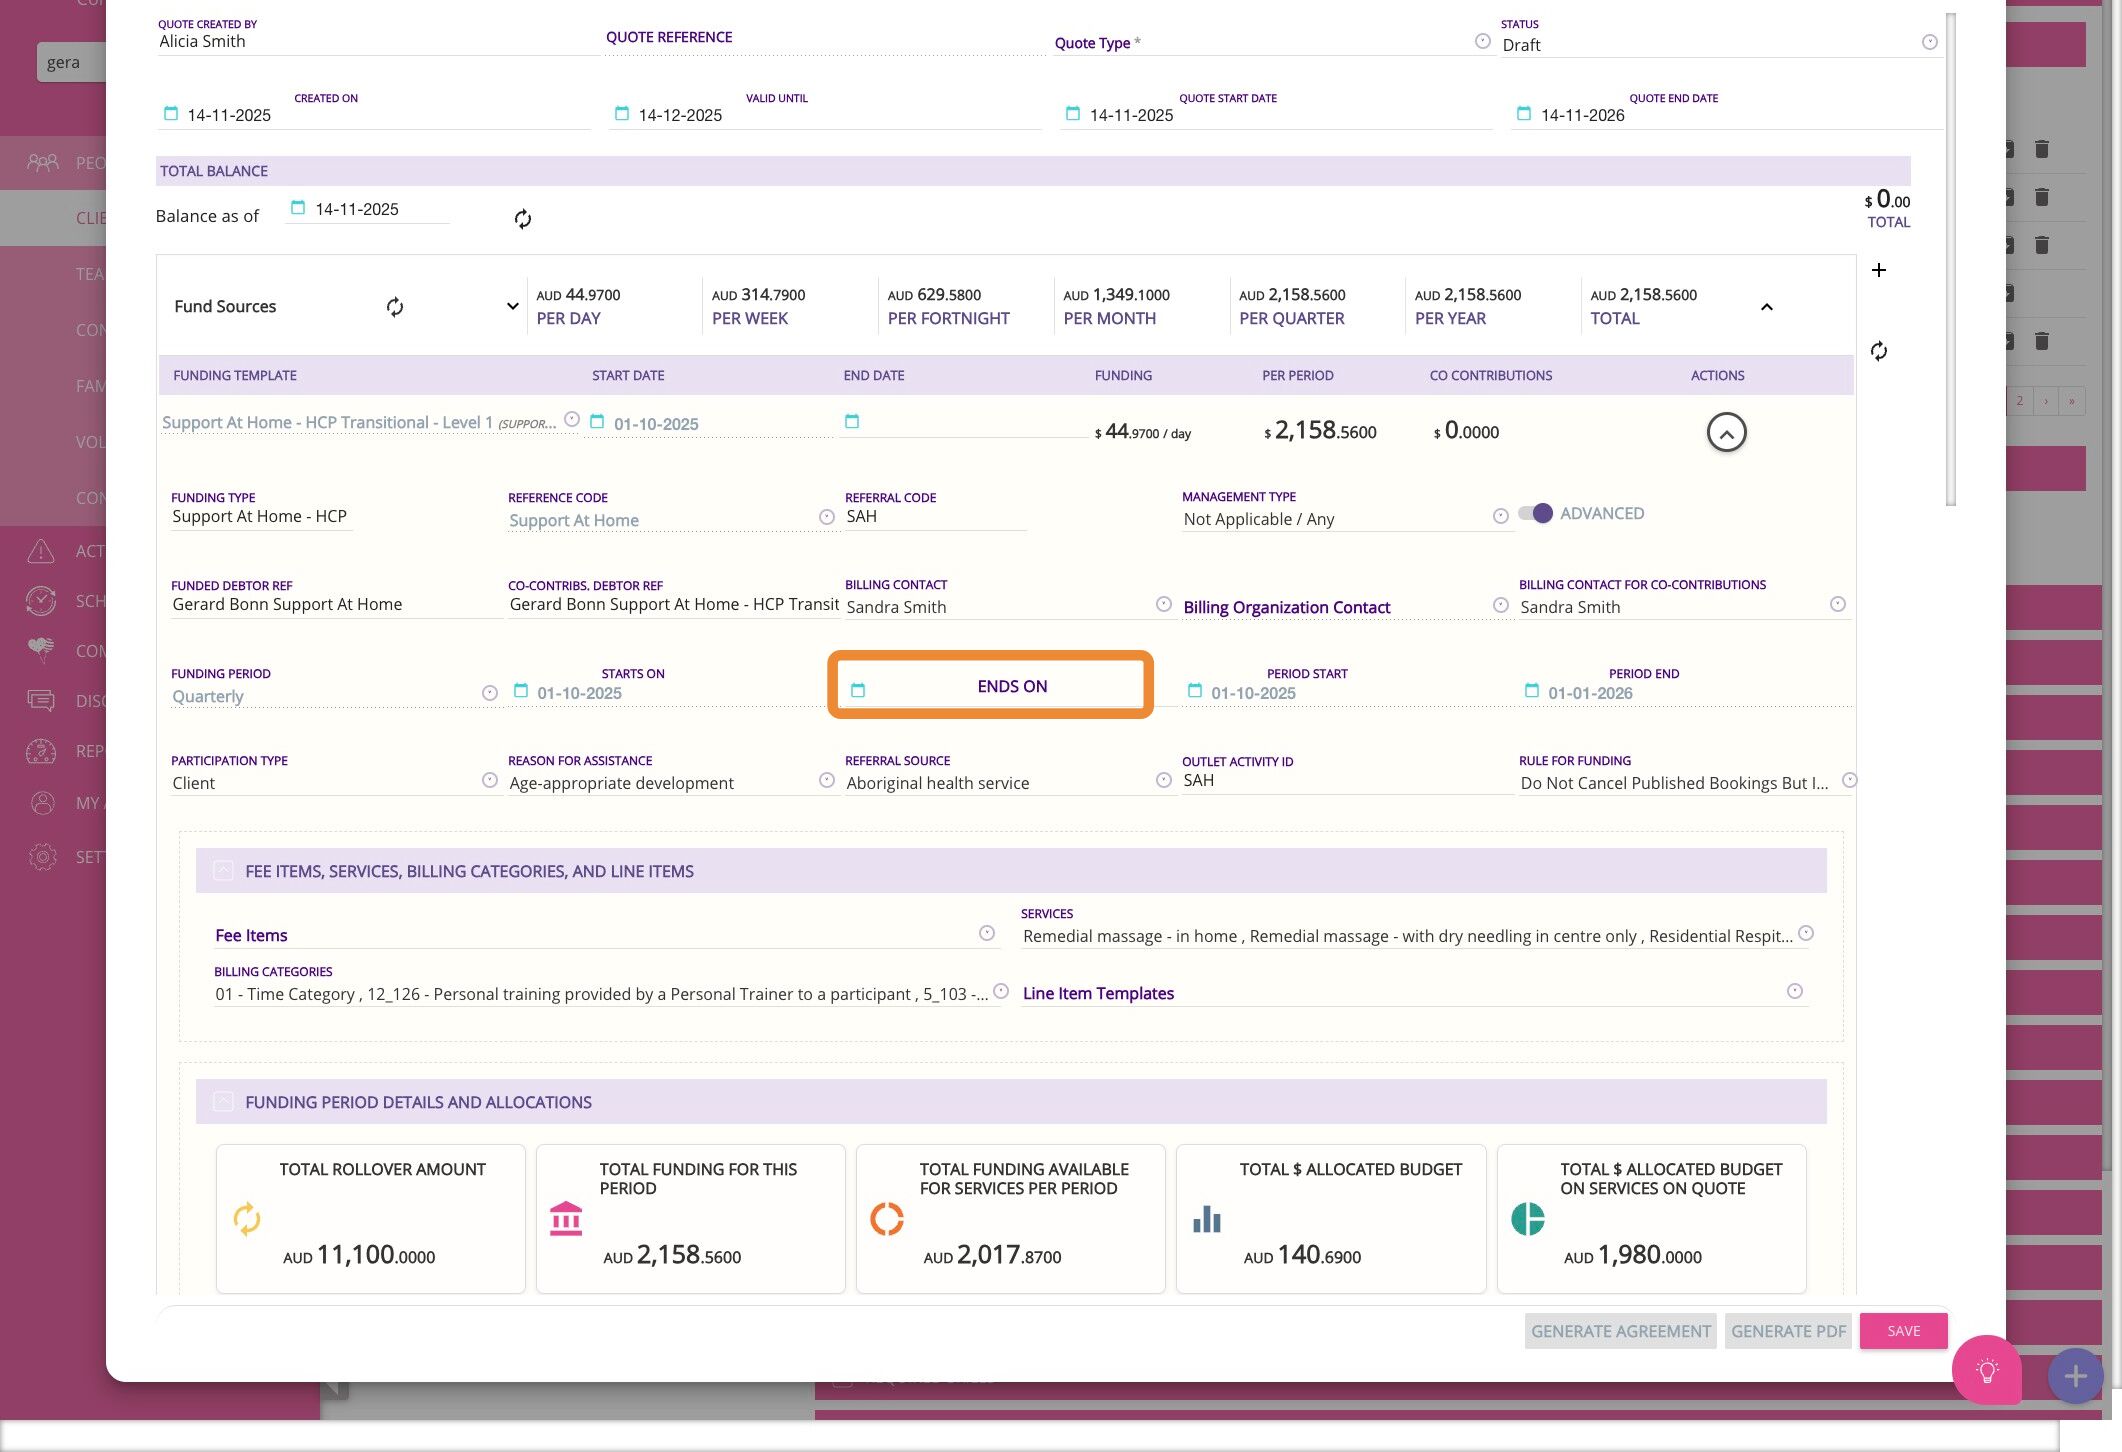Click the Generate Agreement button

[1620, 1331]
